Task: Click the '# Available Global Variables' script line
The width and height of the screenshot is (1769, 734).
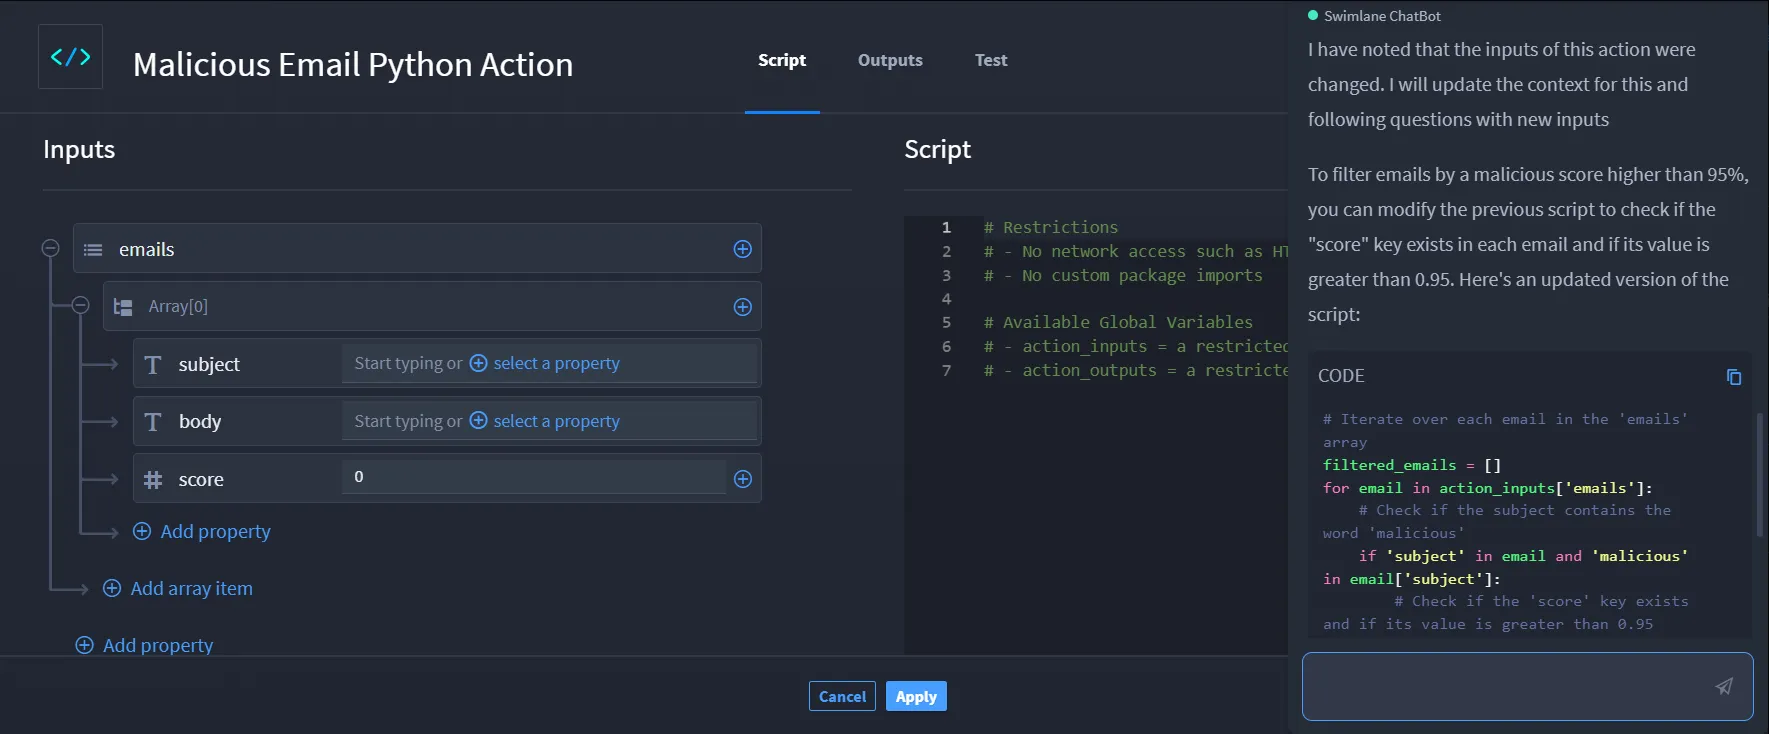Action: (x=1118, y=322)
